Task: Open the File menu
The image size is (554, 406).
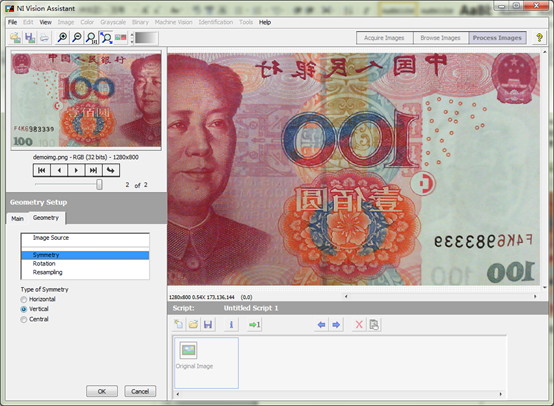Action: click(x=12, y=22)
